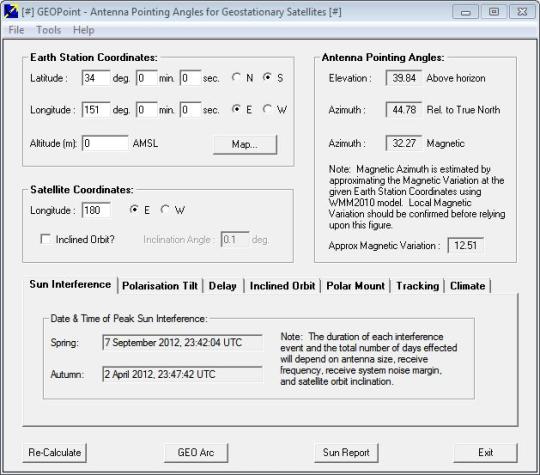The width and height of the screenshot is (540, 475).
Task: Select the N latitude hemisphere radio button
Action: (236, 77)
